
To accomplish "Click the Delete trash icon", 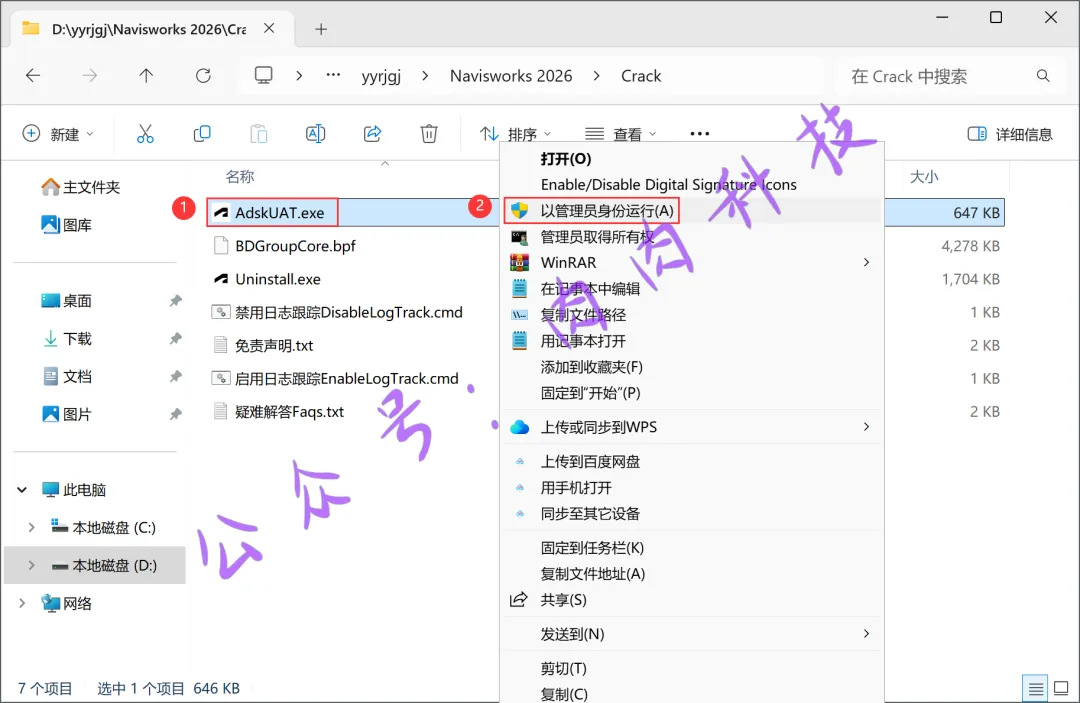I will (x=429, y=134).
